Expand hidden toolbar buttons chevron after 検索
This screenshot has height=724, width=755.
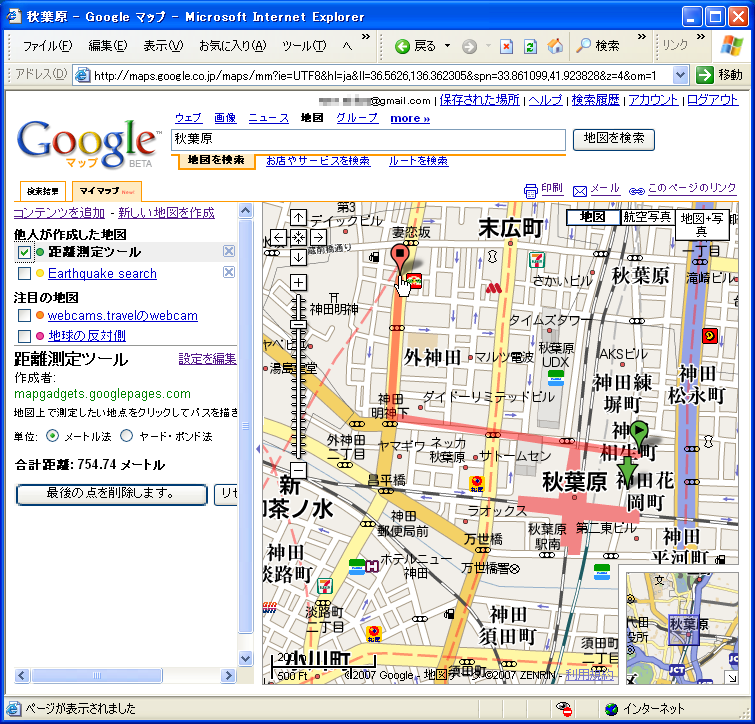[642, 37]
